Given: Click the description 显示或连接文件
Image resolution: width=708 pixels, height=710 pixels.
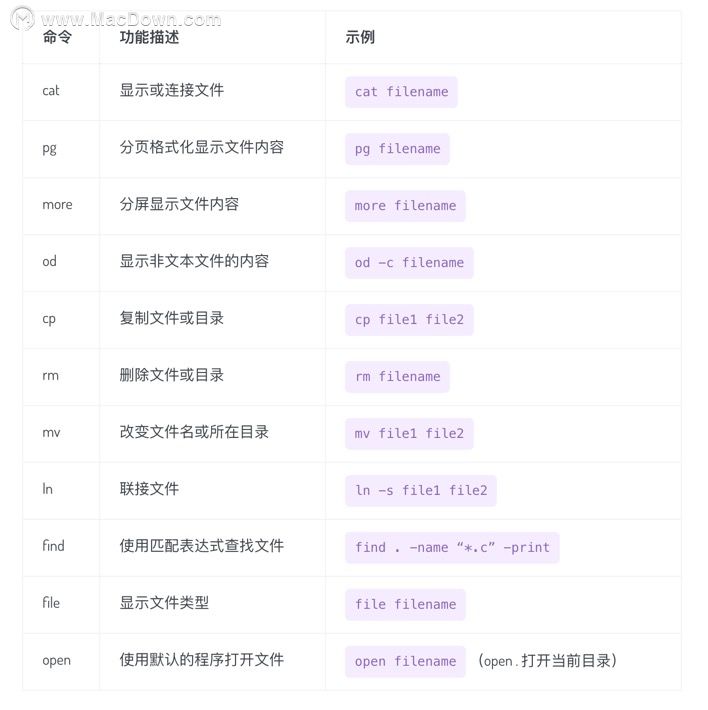Looking at the screenshot, I should pos(172,90).
